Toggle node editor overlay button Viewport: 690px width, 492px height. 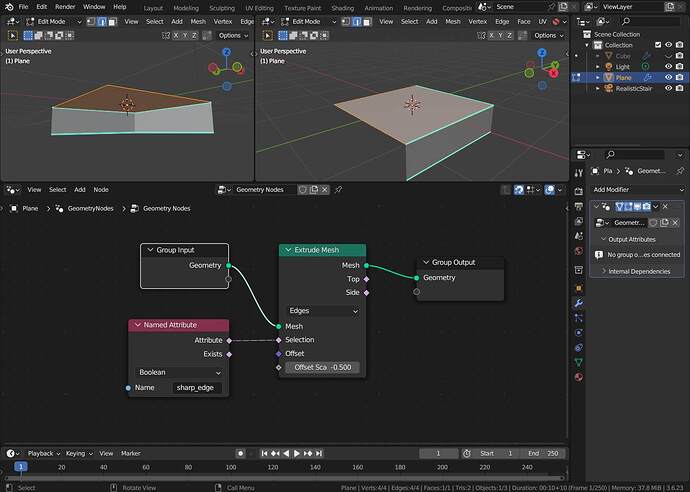[550, 190]
